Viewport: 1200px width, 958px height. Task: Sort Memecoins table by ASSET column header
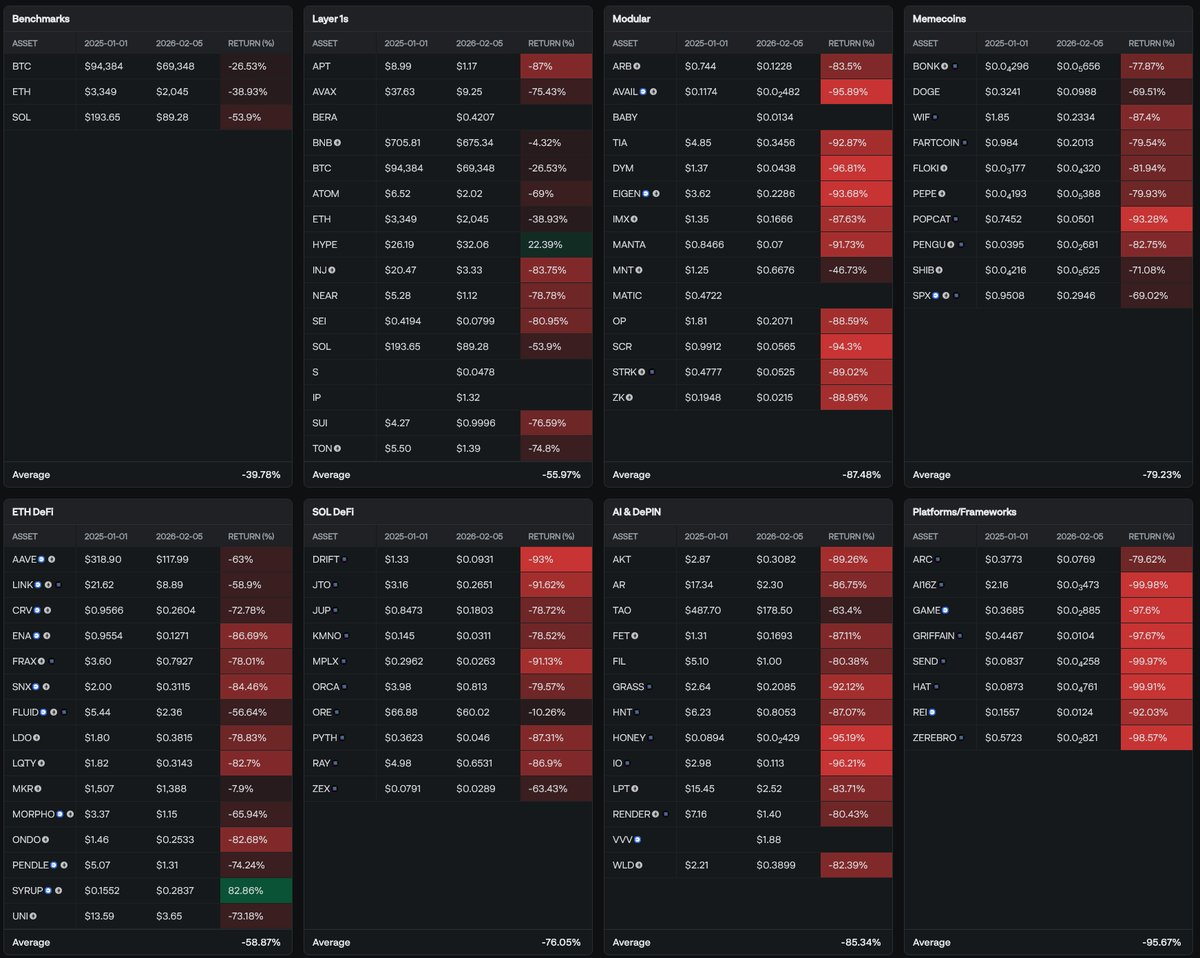pyautogui.click(x=925, y=43)
